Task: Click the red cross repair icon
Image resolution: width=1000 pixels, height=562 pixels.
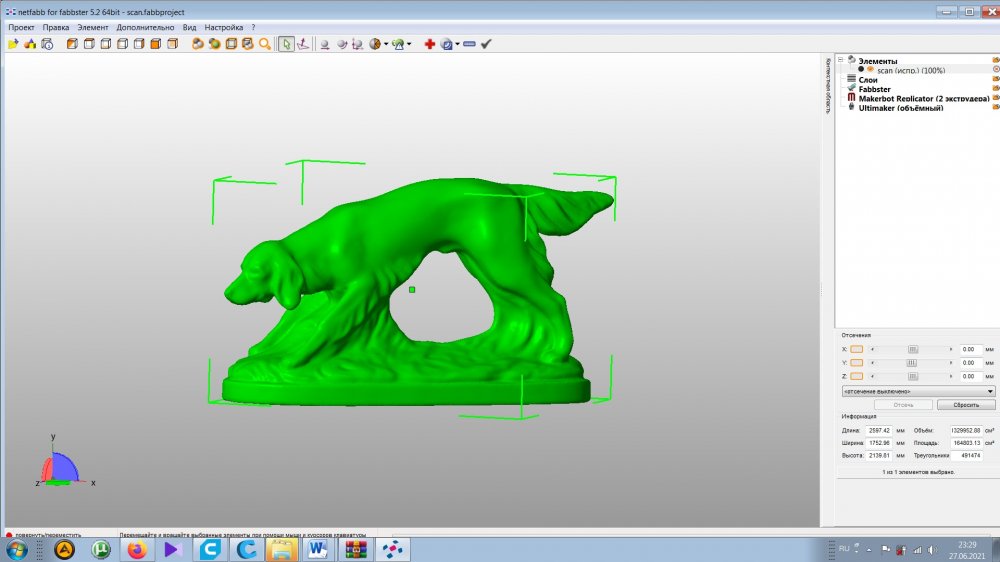Action: point(430,44)
